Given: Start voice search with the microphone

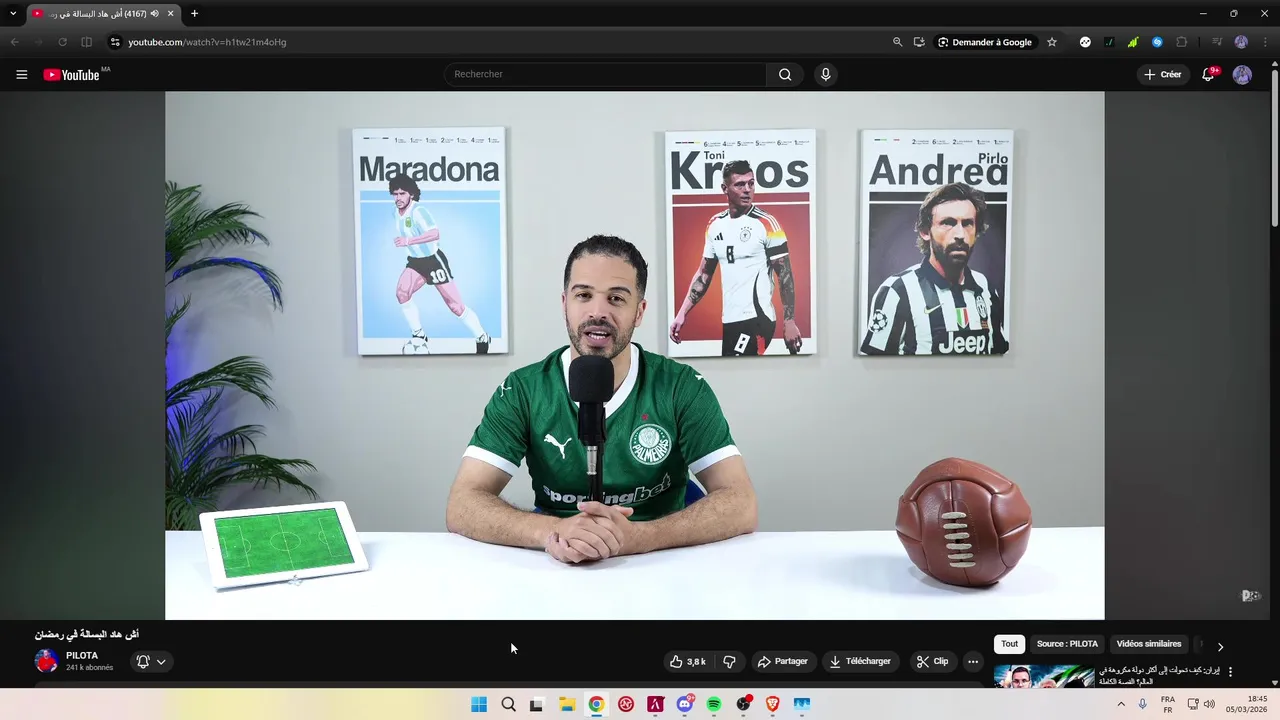Looking at the screenshot, I should point(825,74).
